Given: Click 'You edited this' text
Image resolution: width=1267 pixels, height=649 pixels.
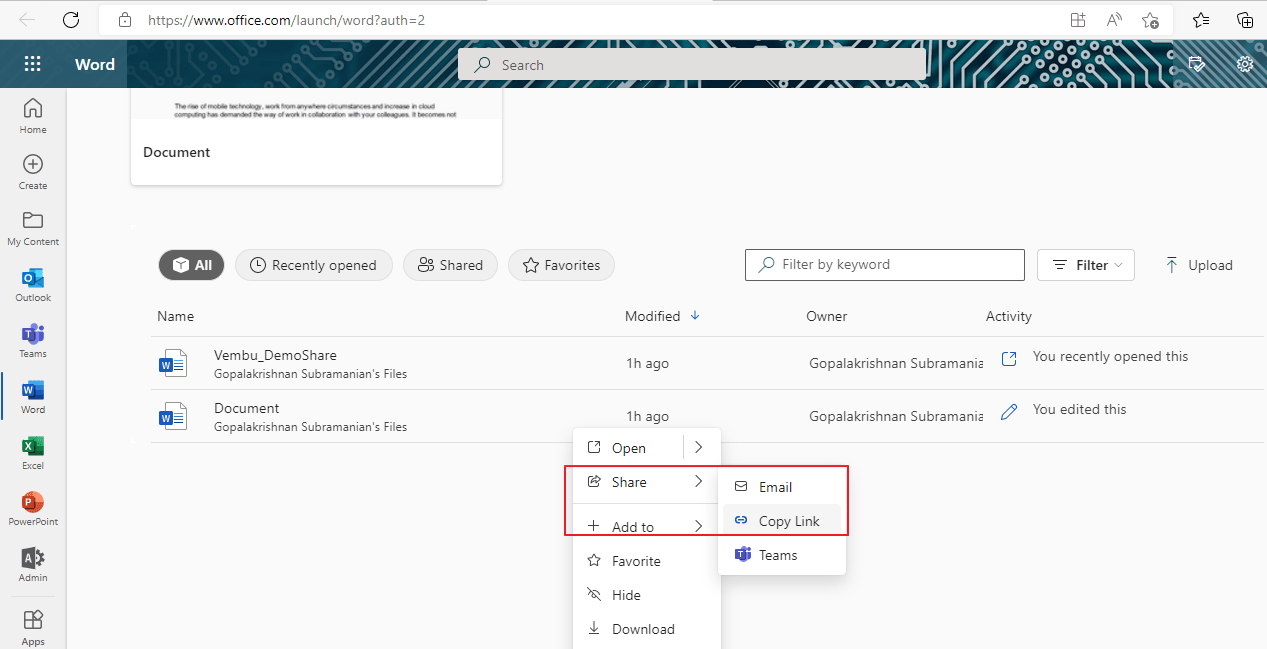Looking at the screenshot, I should pyautogui.click(x=1080, y=409).
